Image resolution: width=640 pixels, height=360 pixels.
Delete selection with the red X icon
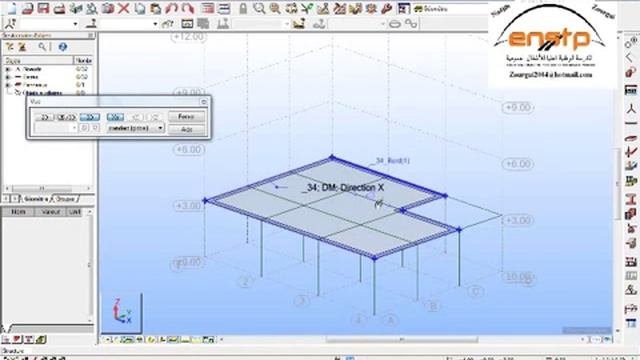[x=124, y=8]
